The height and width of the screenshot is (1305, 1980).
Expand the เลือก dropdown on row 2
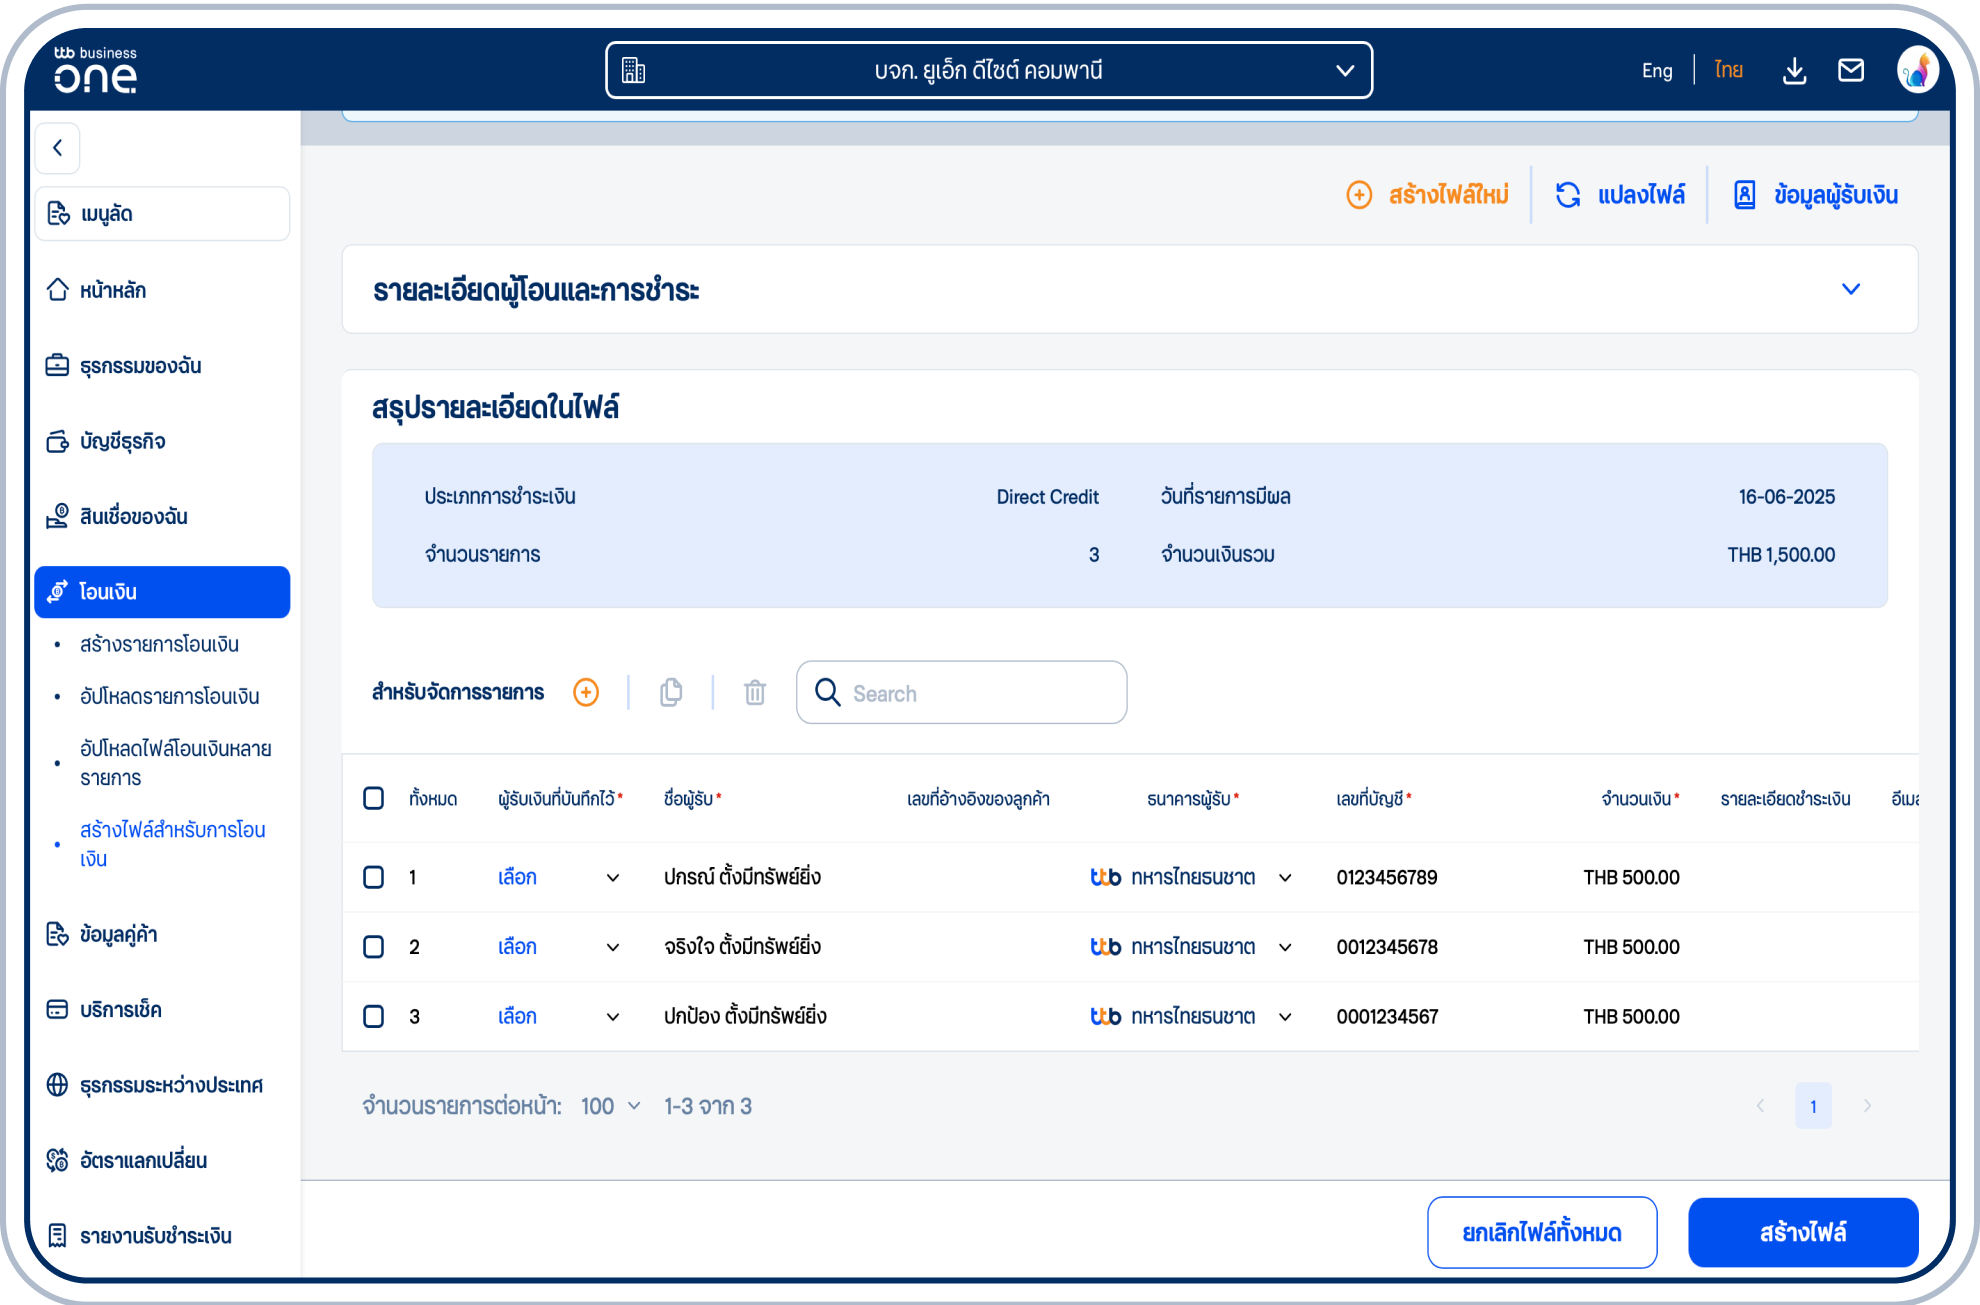[x=611, y=947]
